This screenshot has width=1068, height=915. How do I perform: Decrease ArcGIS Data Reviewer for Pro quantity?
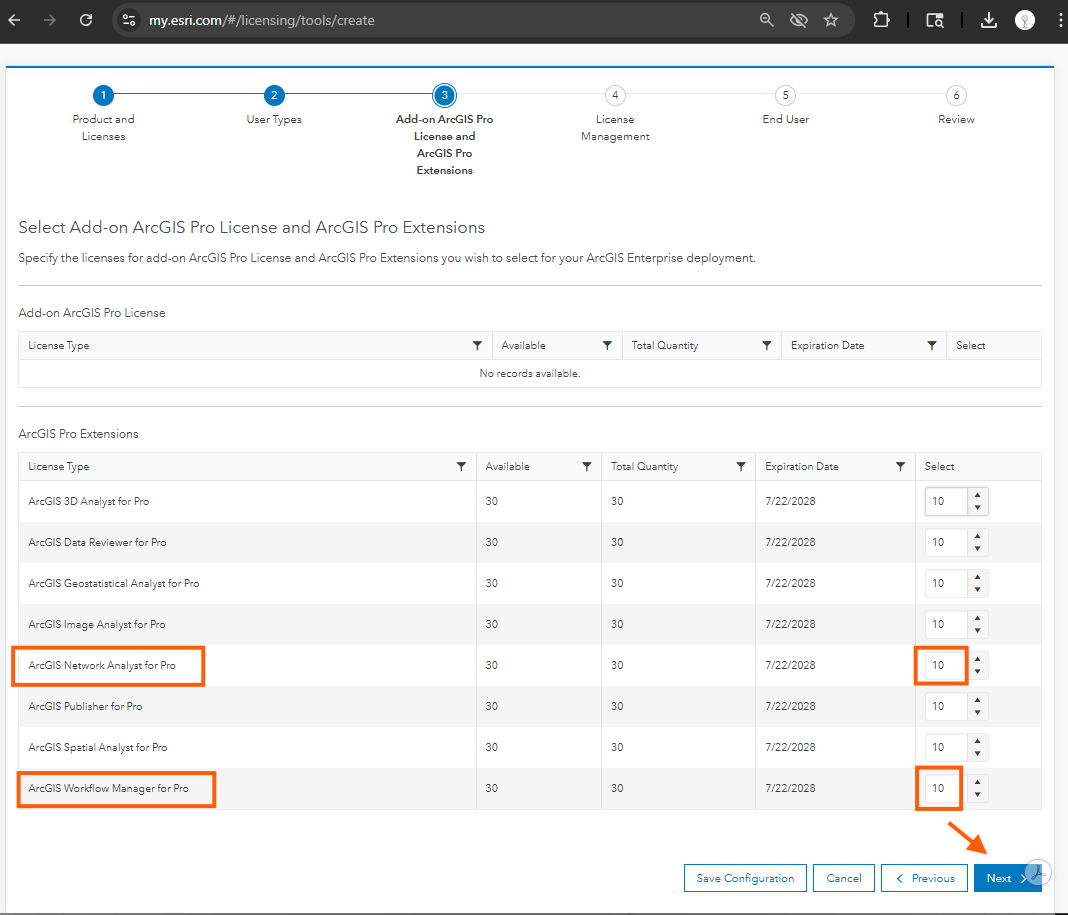point(977,549)
